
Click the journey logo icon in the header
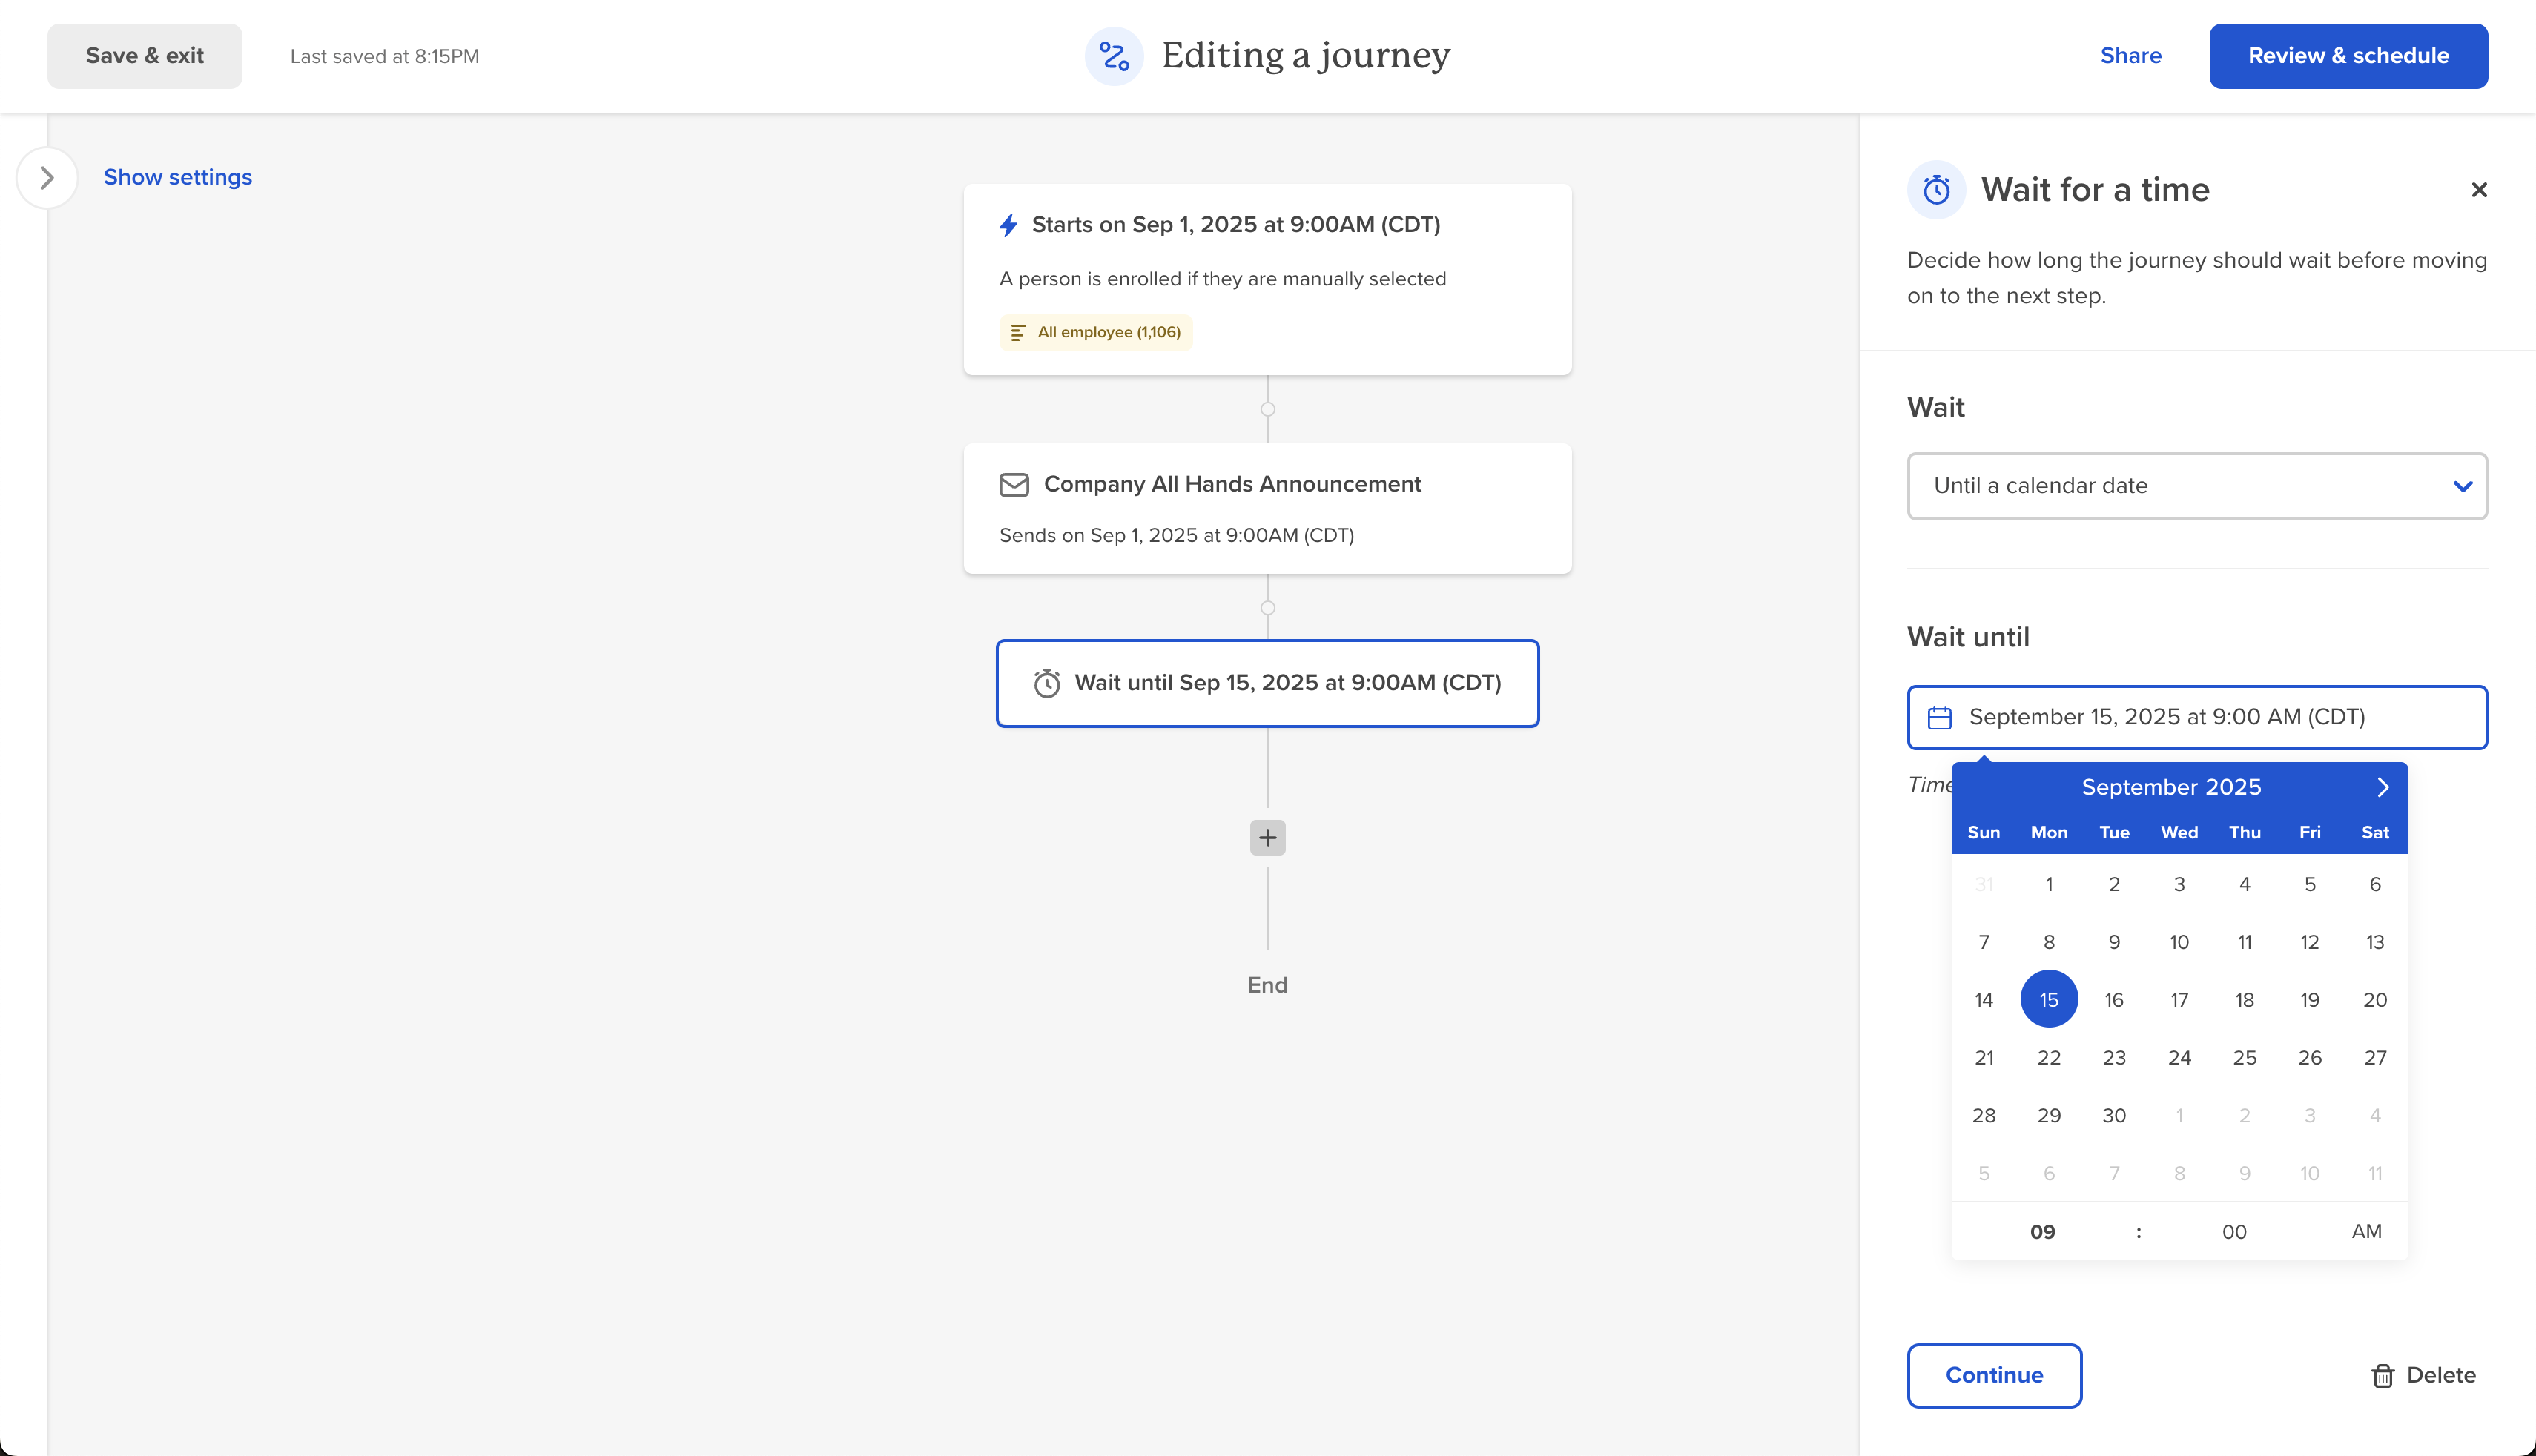(x=1113, y=56)
